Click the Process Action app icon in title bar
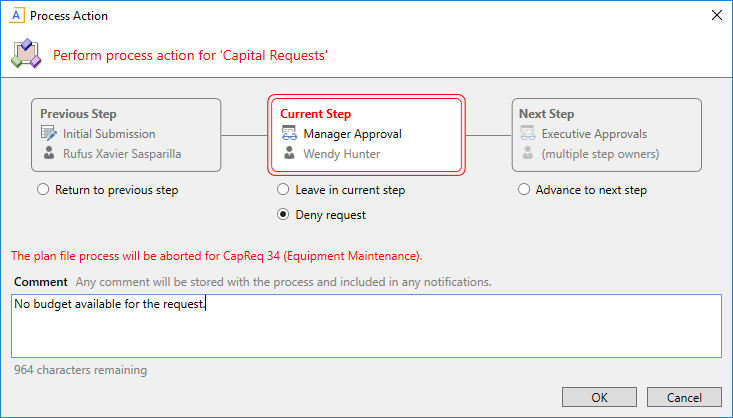The width and height of the screenshot is (733, 418). (x=16, y=16)
